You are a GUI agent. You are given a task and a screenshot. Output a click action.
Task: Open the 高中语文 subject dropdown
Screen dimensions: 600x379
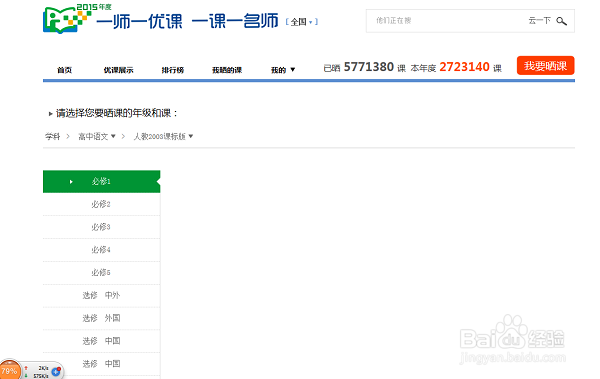tap(97, 136)
